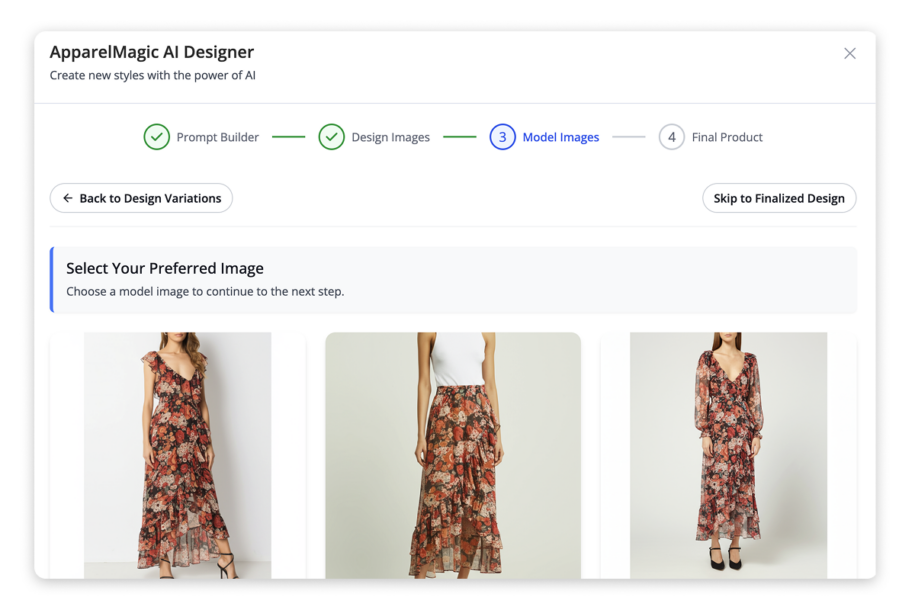Image resolution: width=915 pixels, height=610 pixels.
Task: Choose the sleeveless floral dress model image
Action: coord(178,455)
